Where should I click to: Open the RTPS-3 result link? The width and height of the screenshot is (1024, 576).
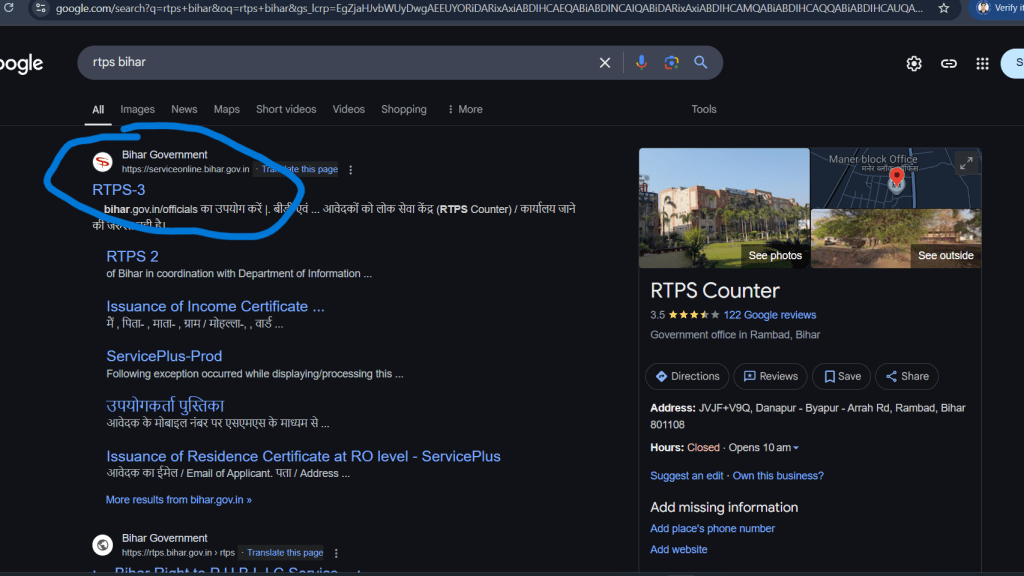(x=118, y=190)
